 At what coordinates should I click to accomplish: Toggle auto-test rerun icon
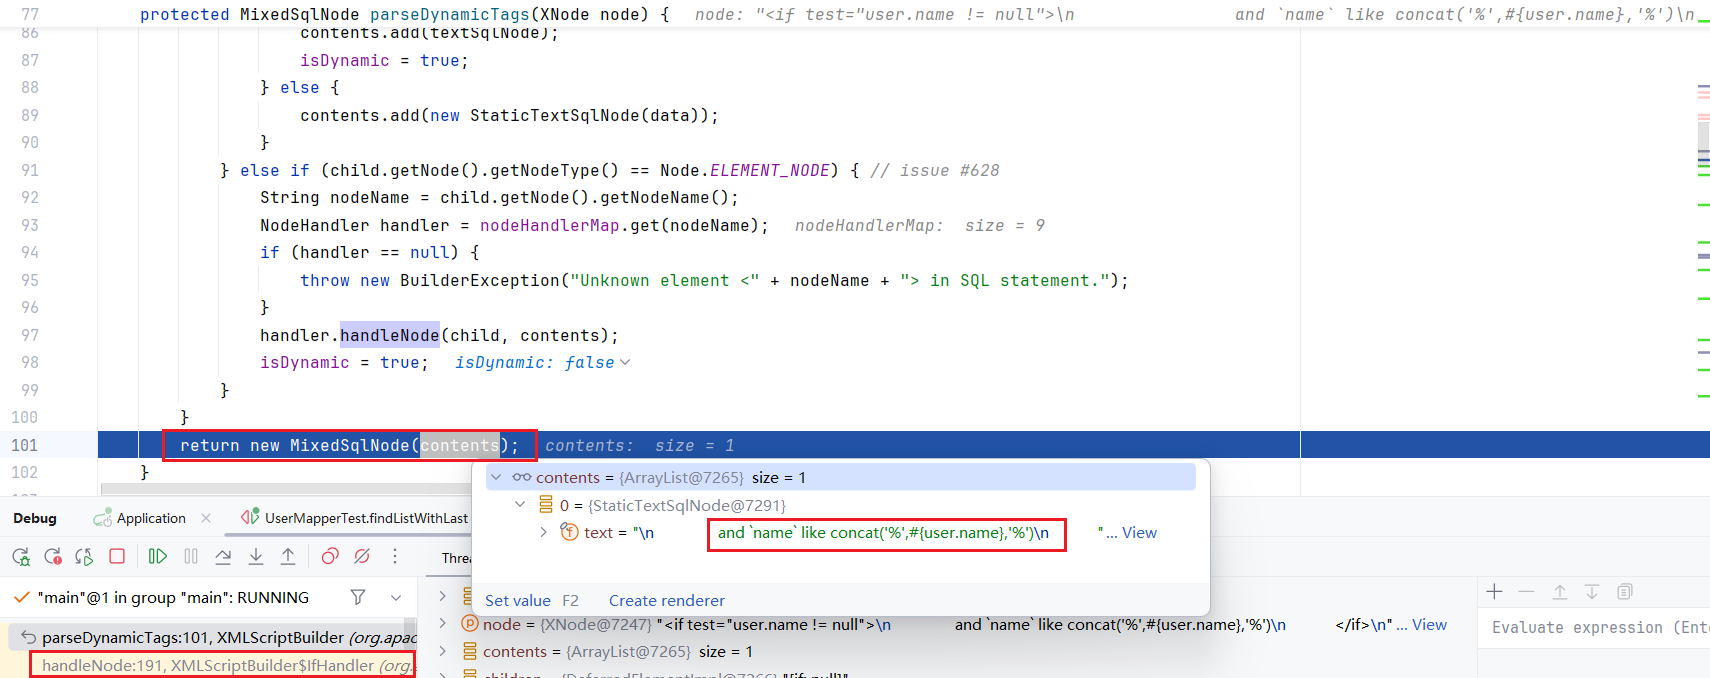85,556
